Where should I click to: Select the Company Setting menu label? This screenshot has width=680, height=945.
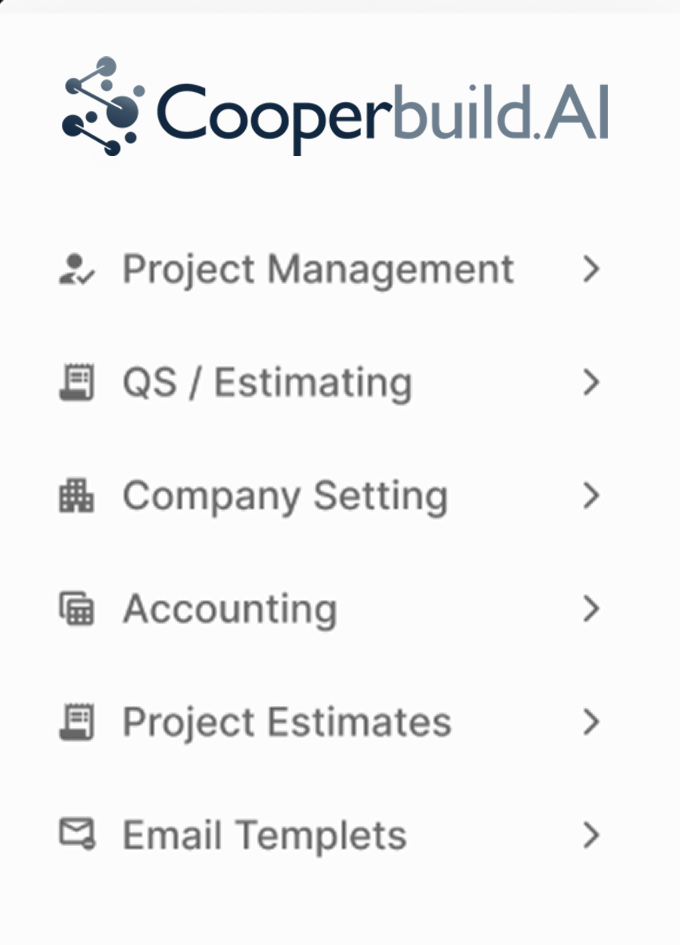[285, 496]
